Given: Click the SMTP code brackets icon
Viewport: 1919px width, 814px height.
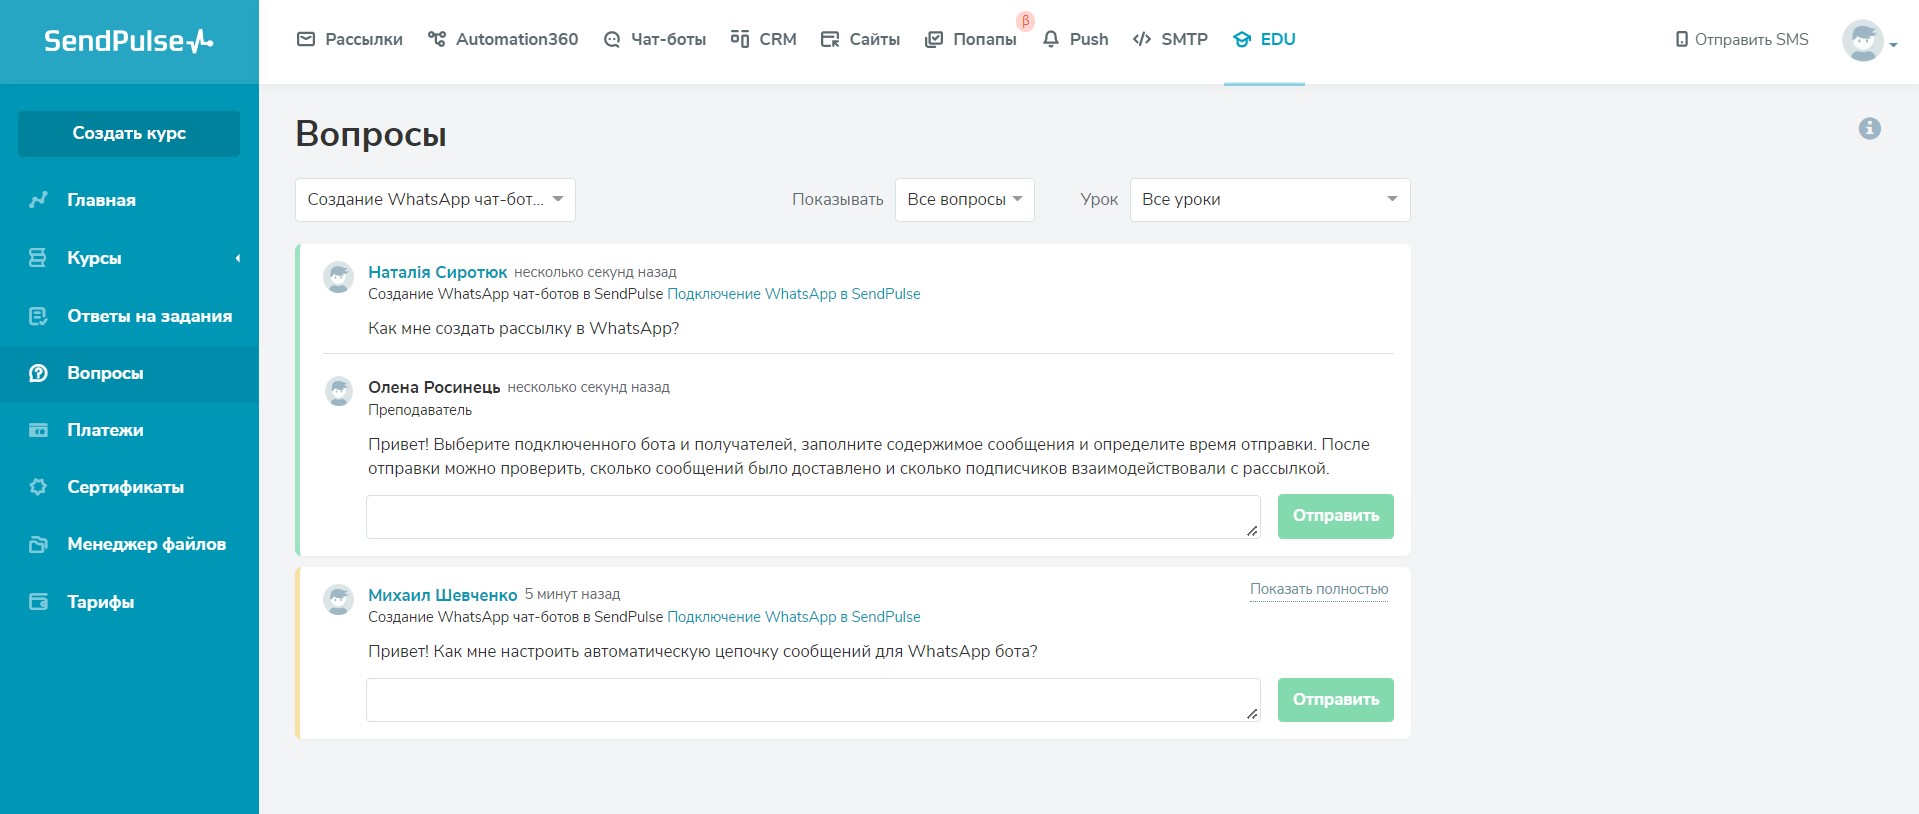Looking at the screenshot, I should click(1142, 39).
